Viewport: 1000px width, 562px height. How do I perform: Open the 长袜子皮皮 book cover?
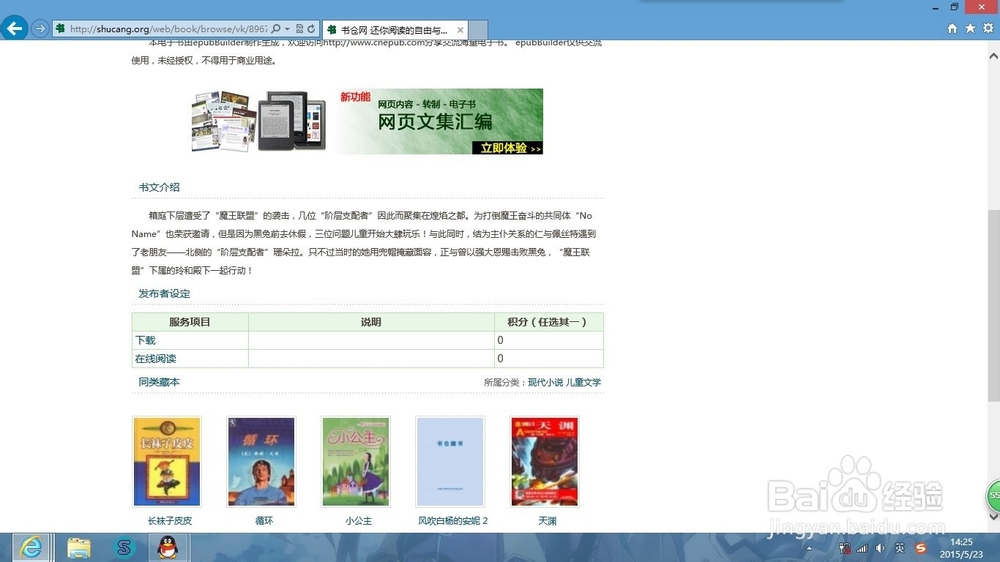[x=166, y=462]
